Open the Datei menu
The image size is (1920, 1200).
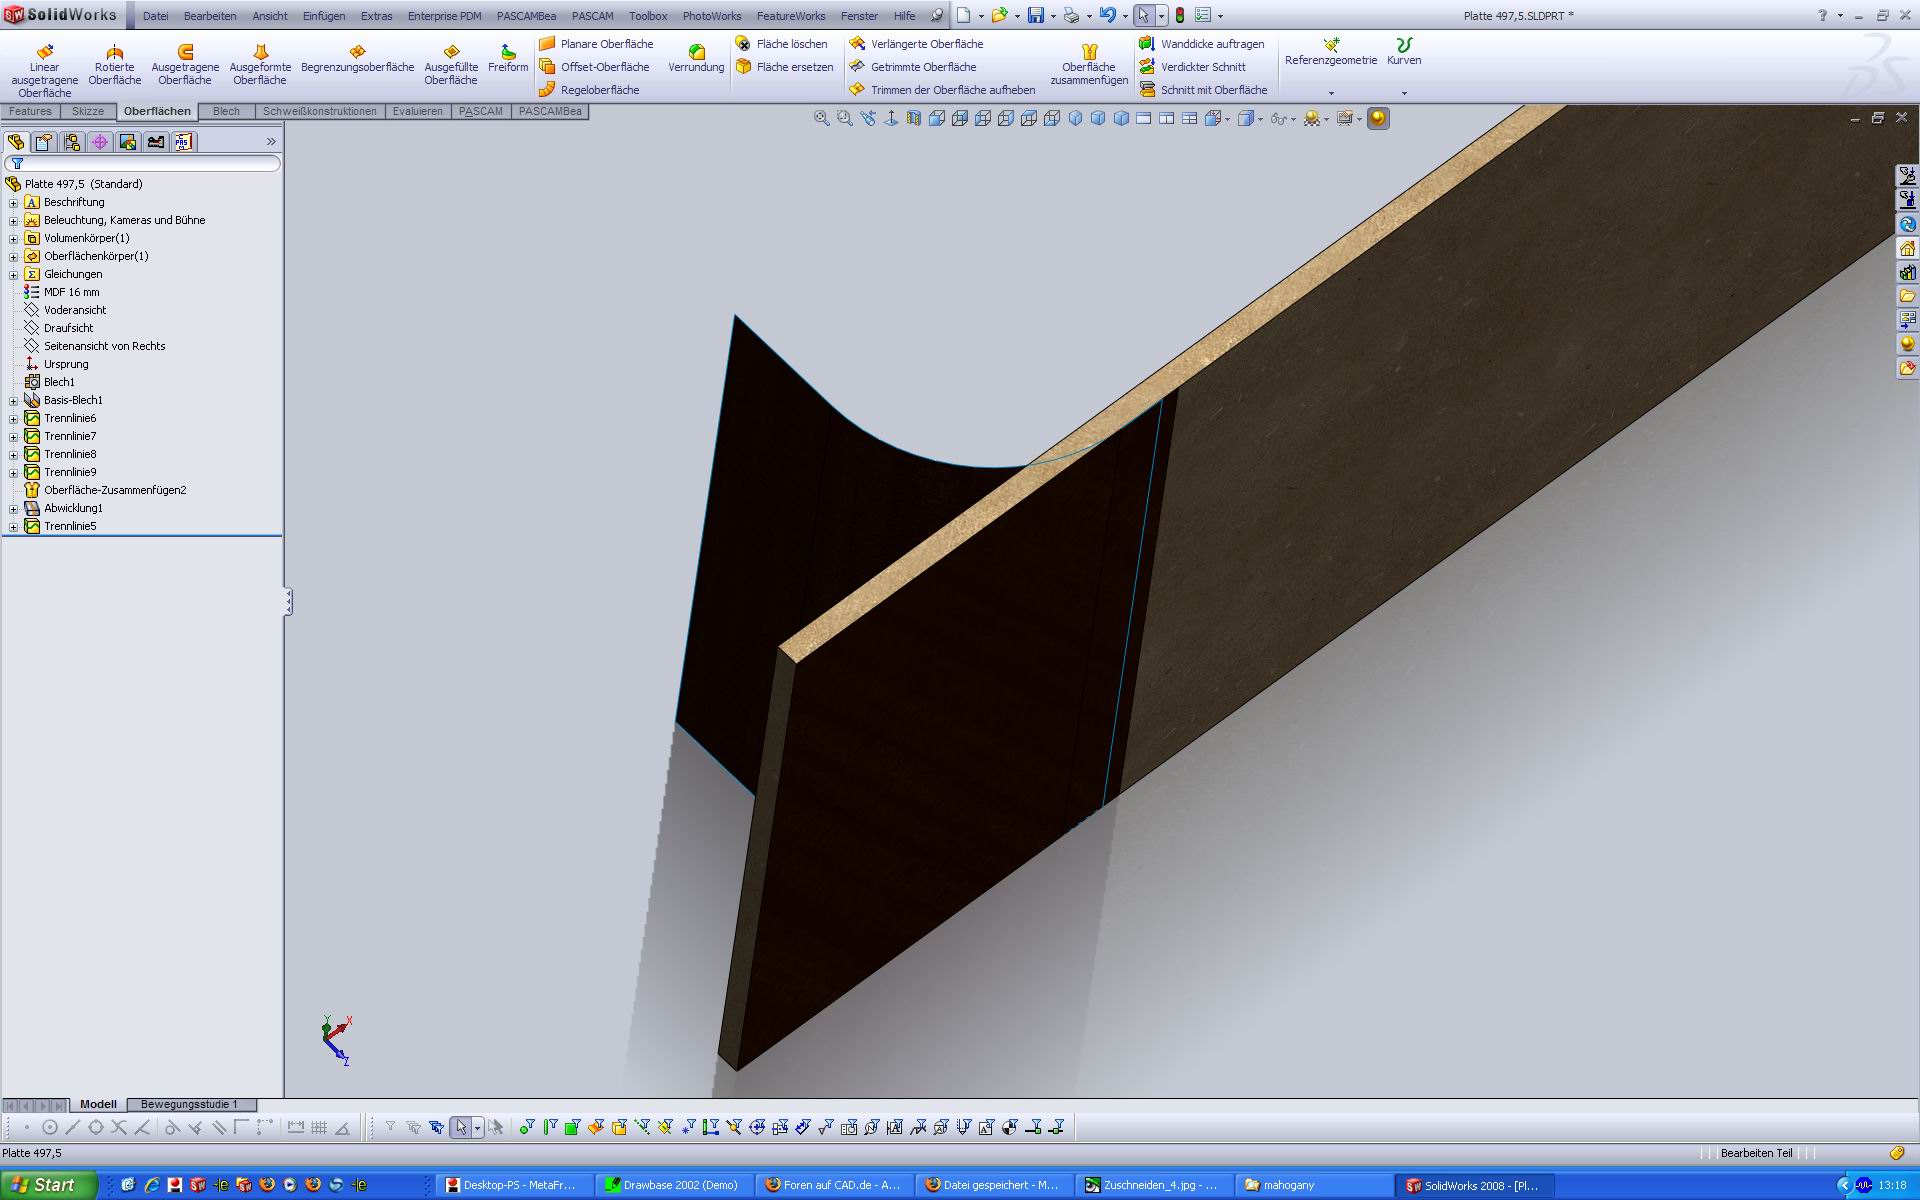tap(155, 16)
